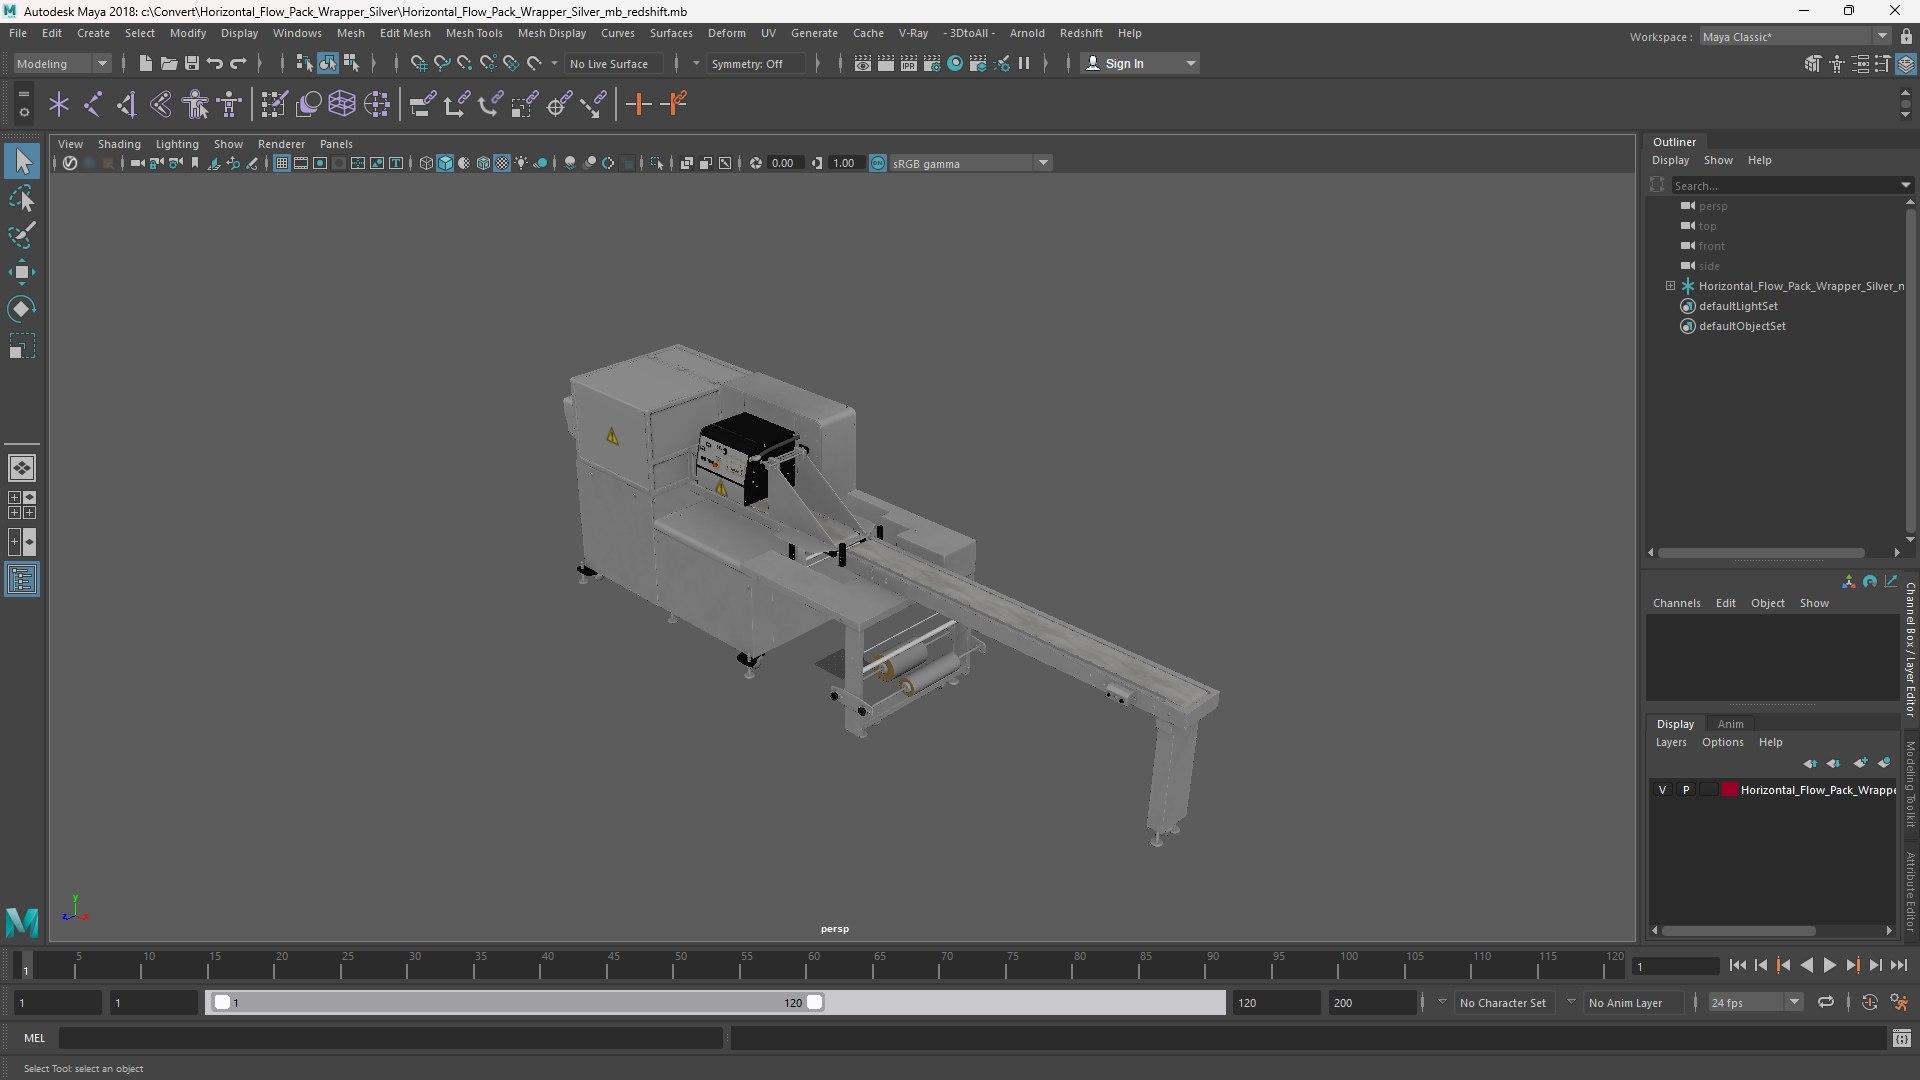Click the red layer color swatch
Screen dimensions: 1920x1080
click(1729, 790)
